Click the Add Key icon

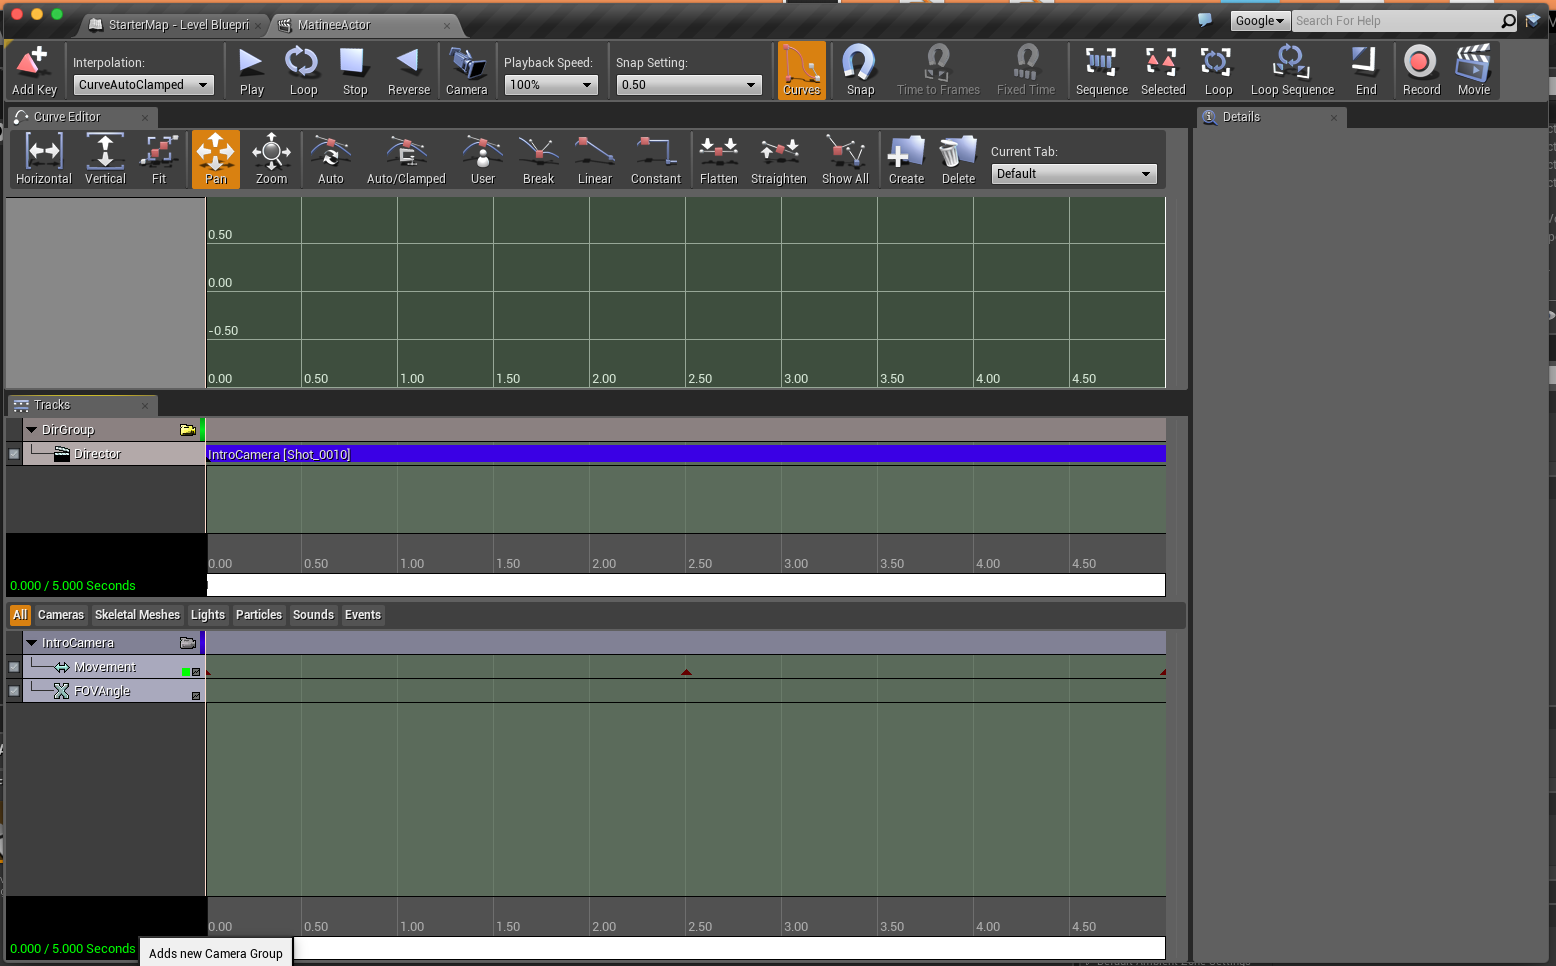pos(34,70)
